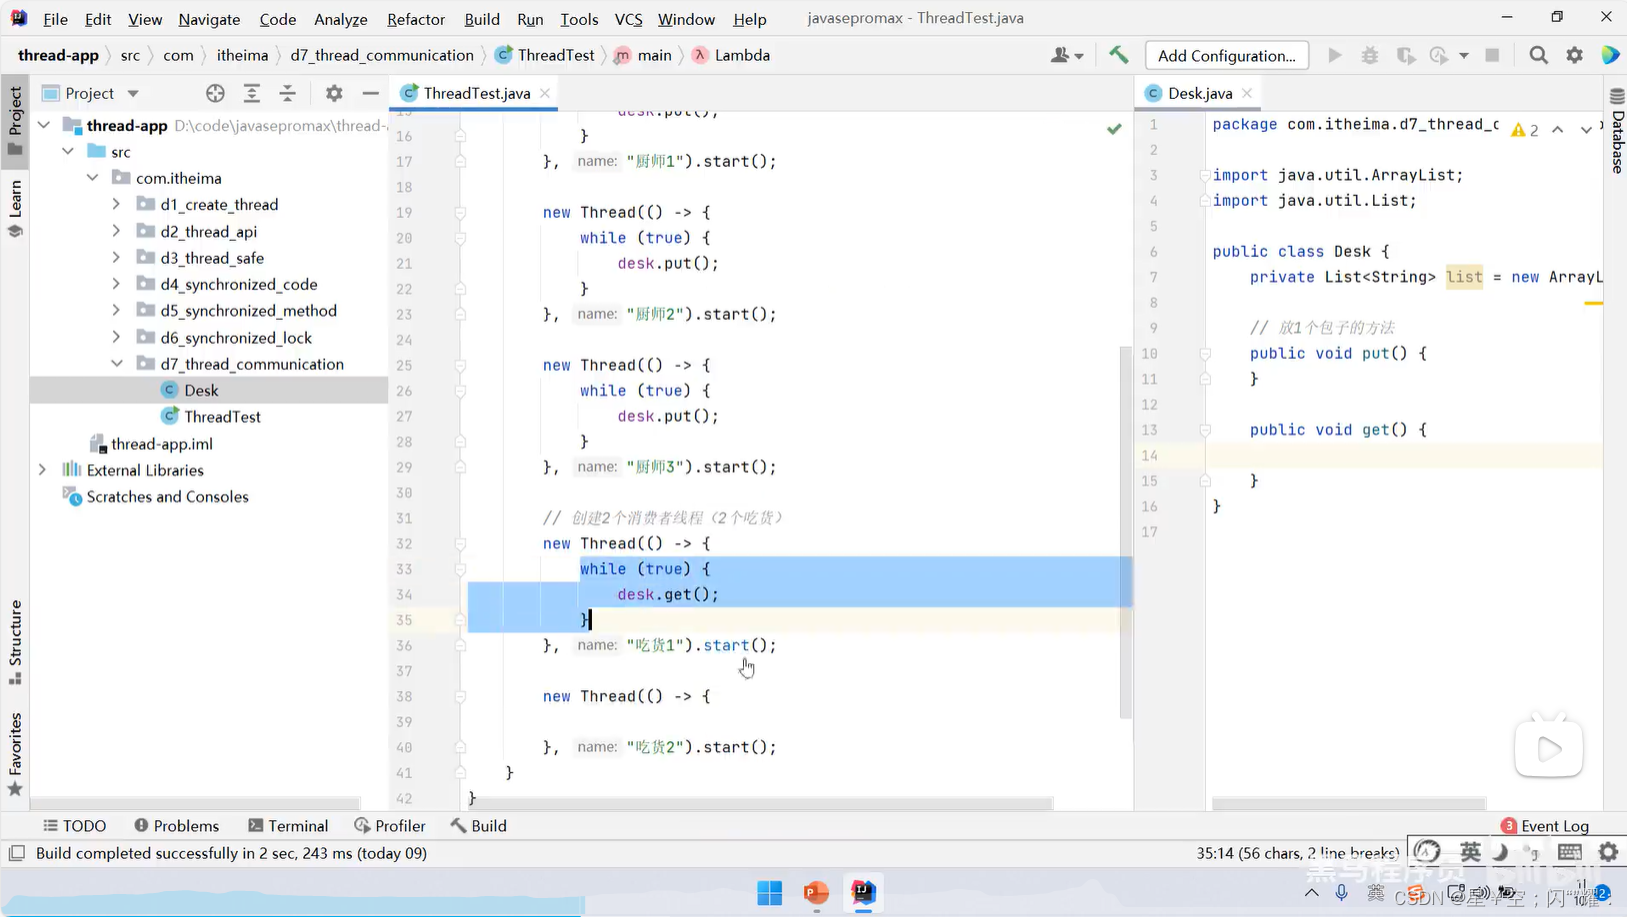The image size is (1627, 917).
Task: Click Select Opened File crosshair icon
Action: point(216,92)
